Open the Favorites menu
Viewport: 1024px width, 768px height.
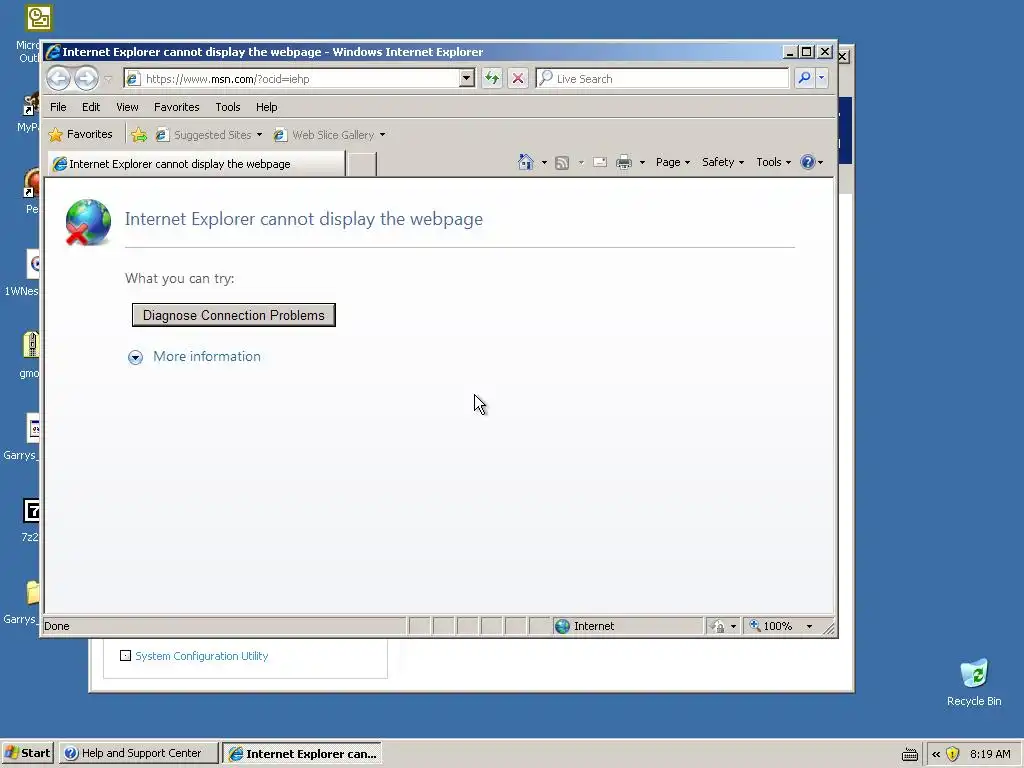[176, 107]
